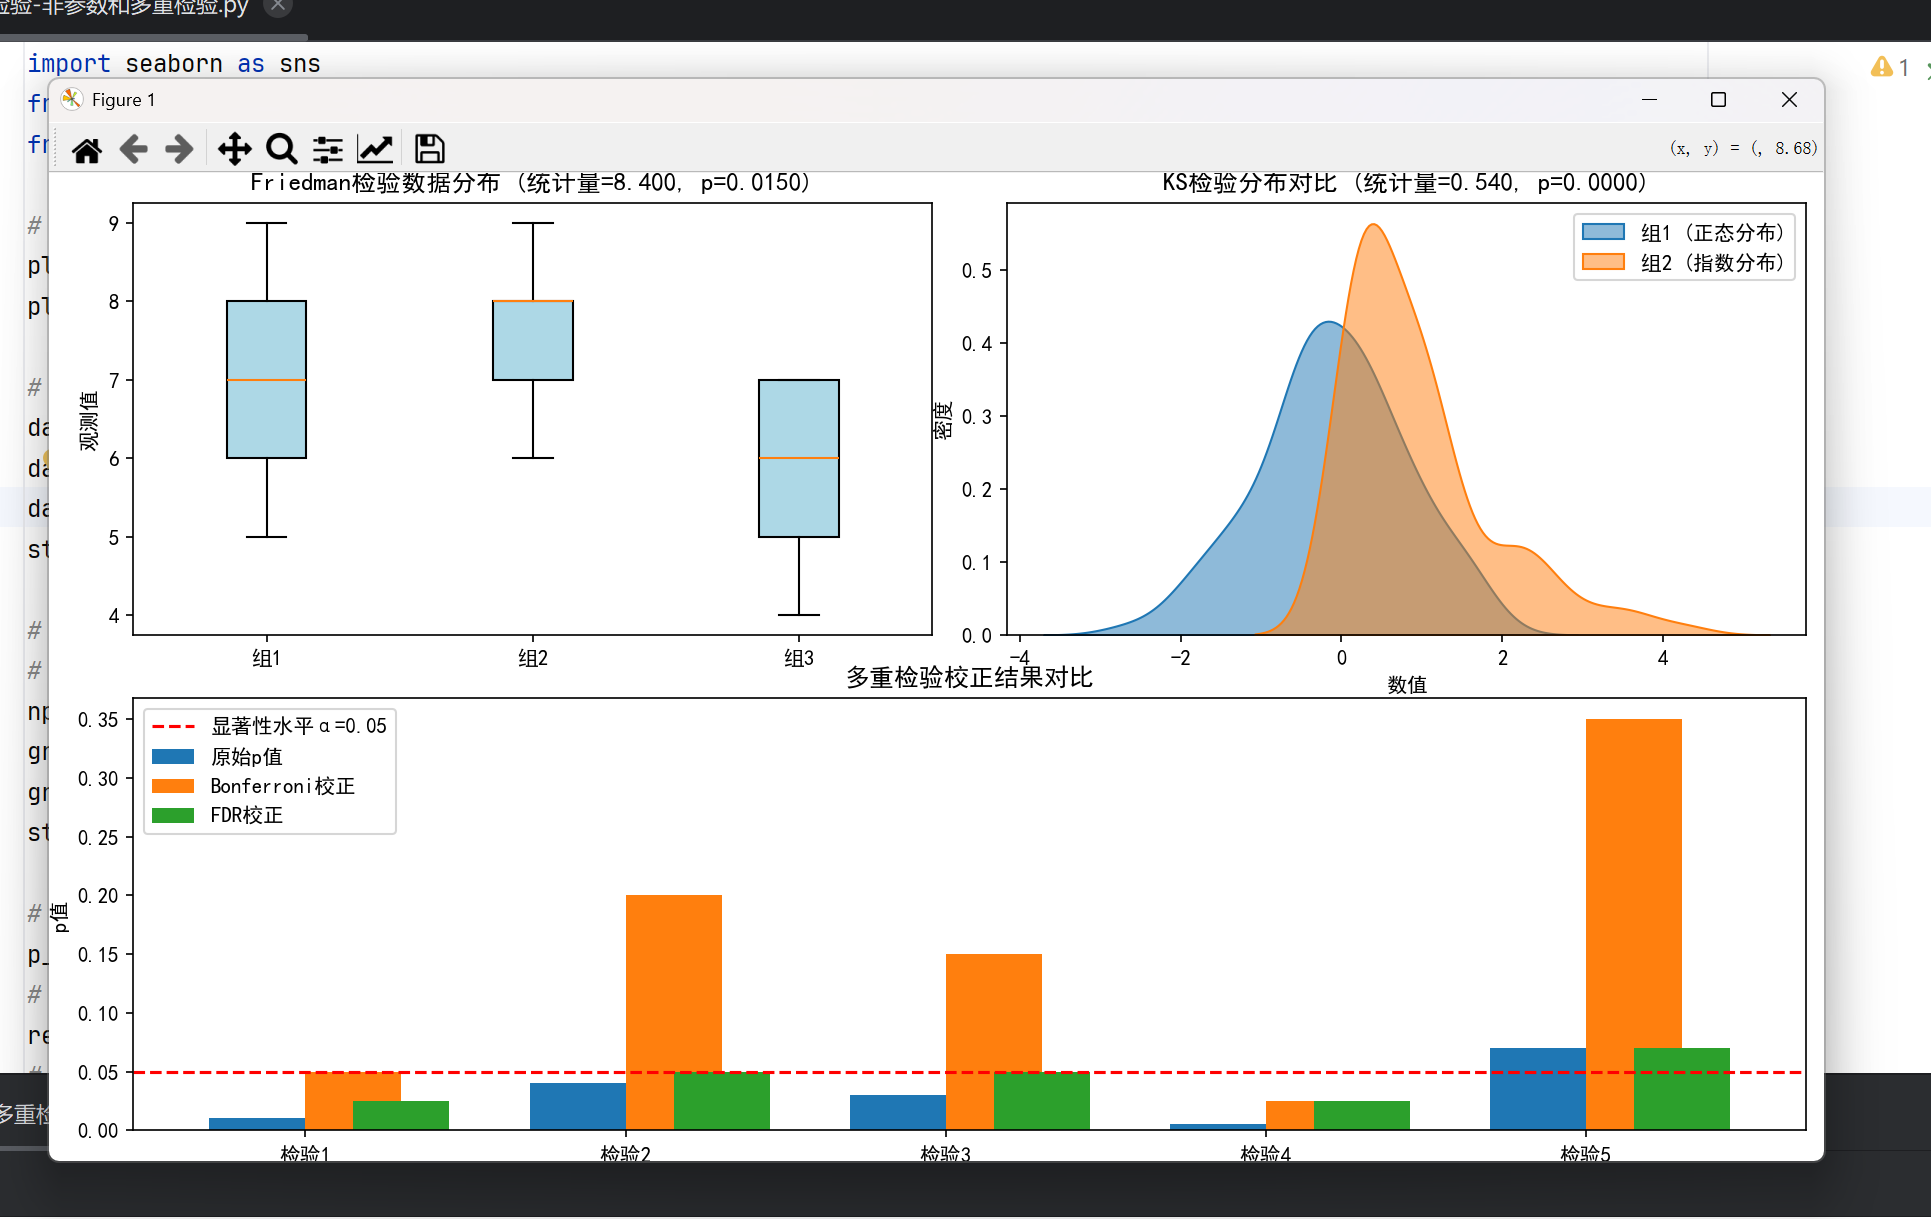Click the Figure 1 window icon
1931x1219 pixels.
72,100
